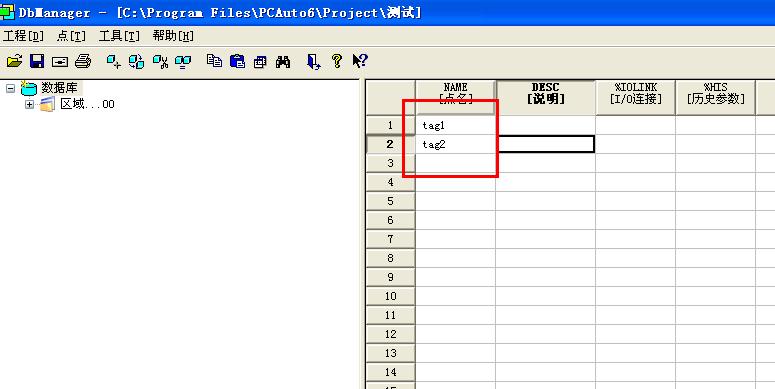Click the table top-left corner select-all cell
This screenshot has width=775, height=389.
click(390, 97)
